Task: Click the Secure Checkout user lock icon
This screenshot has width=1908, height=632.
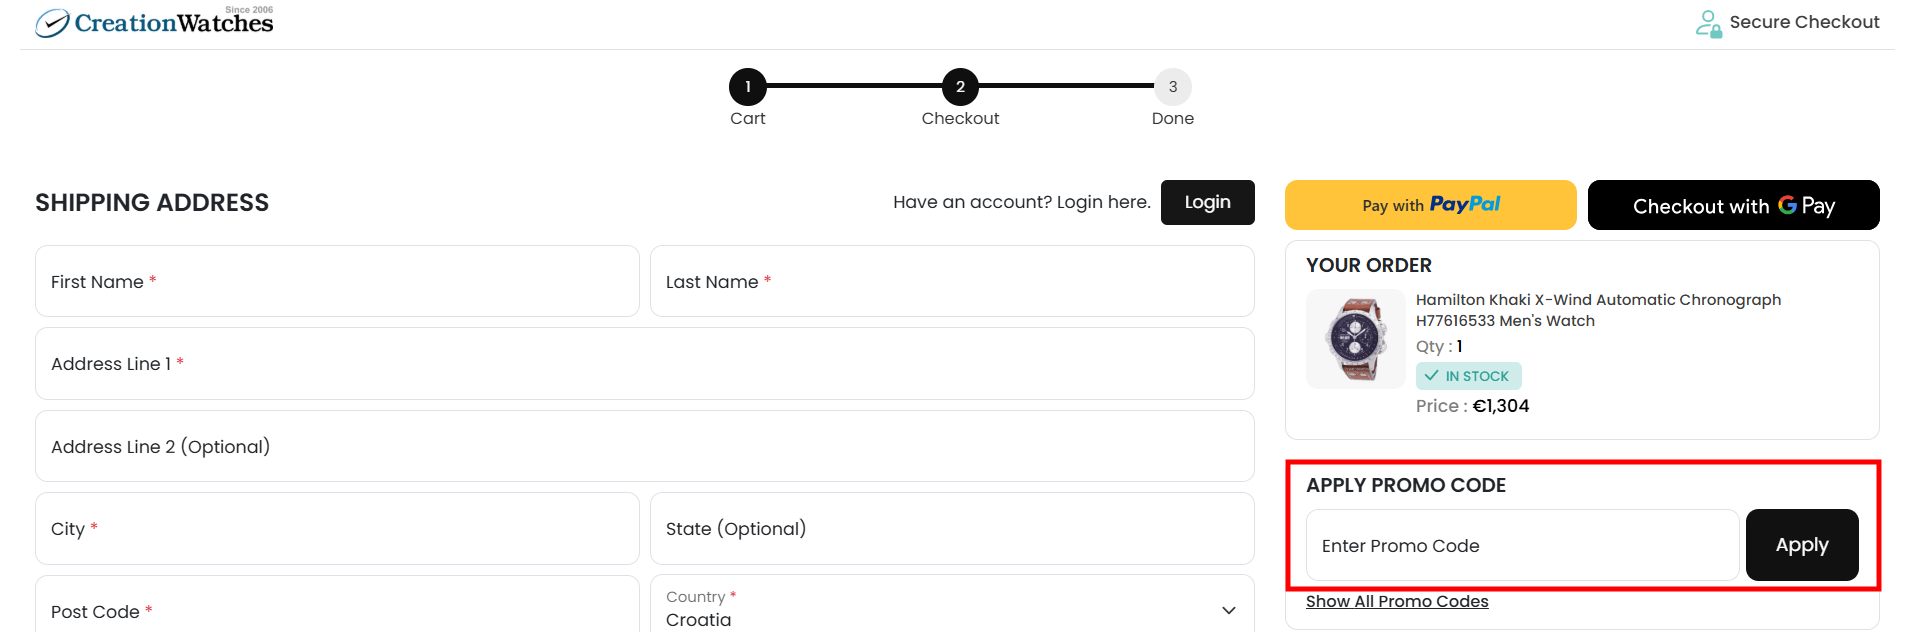Action: [x=1708, y=23]
